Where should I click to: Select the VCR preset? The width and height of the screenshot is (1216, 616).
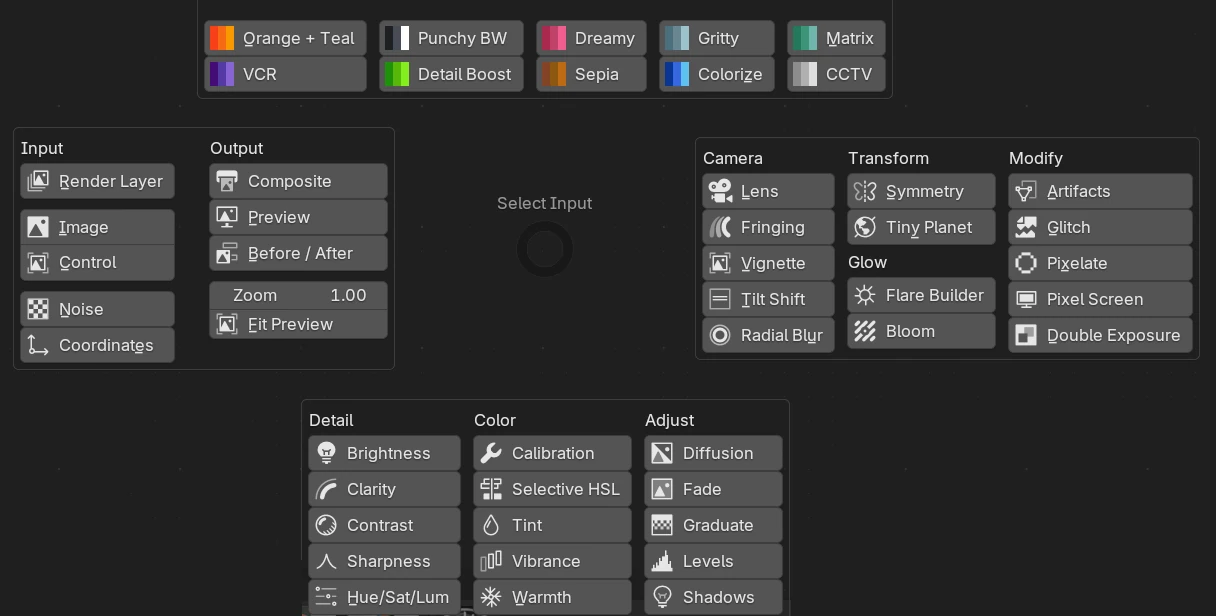tap(285, 74)
